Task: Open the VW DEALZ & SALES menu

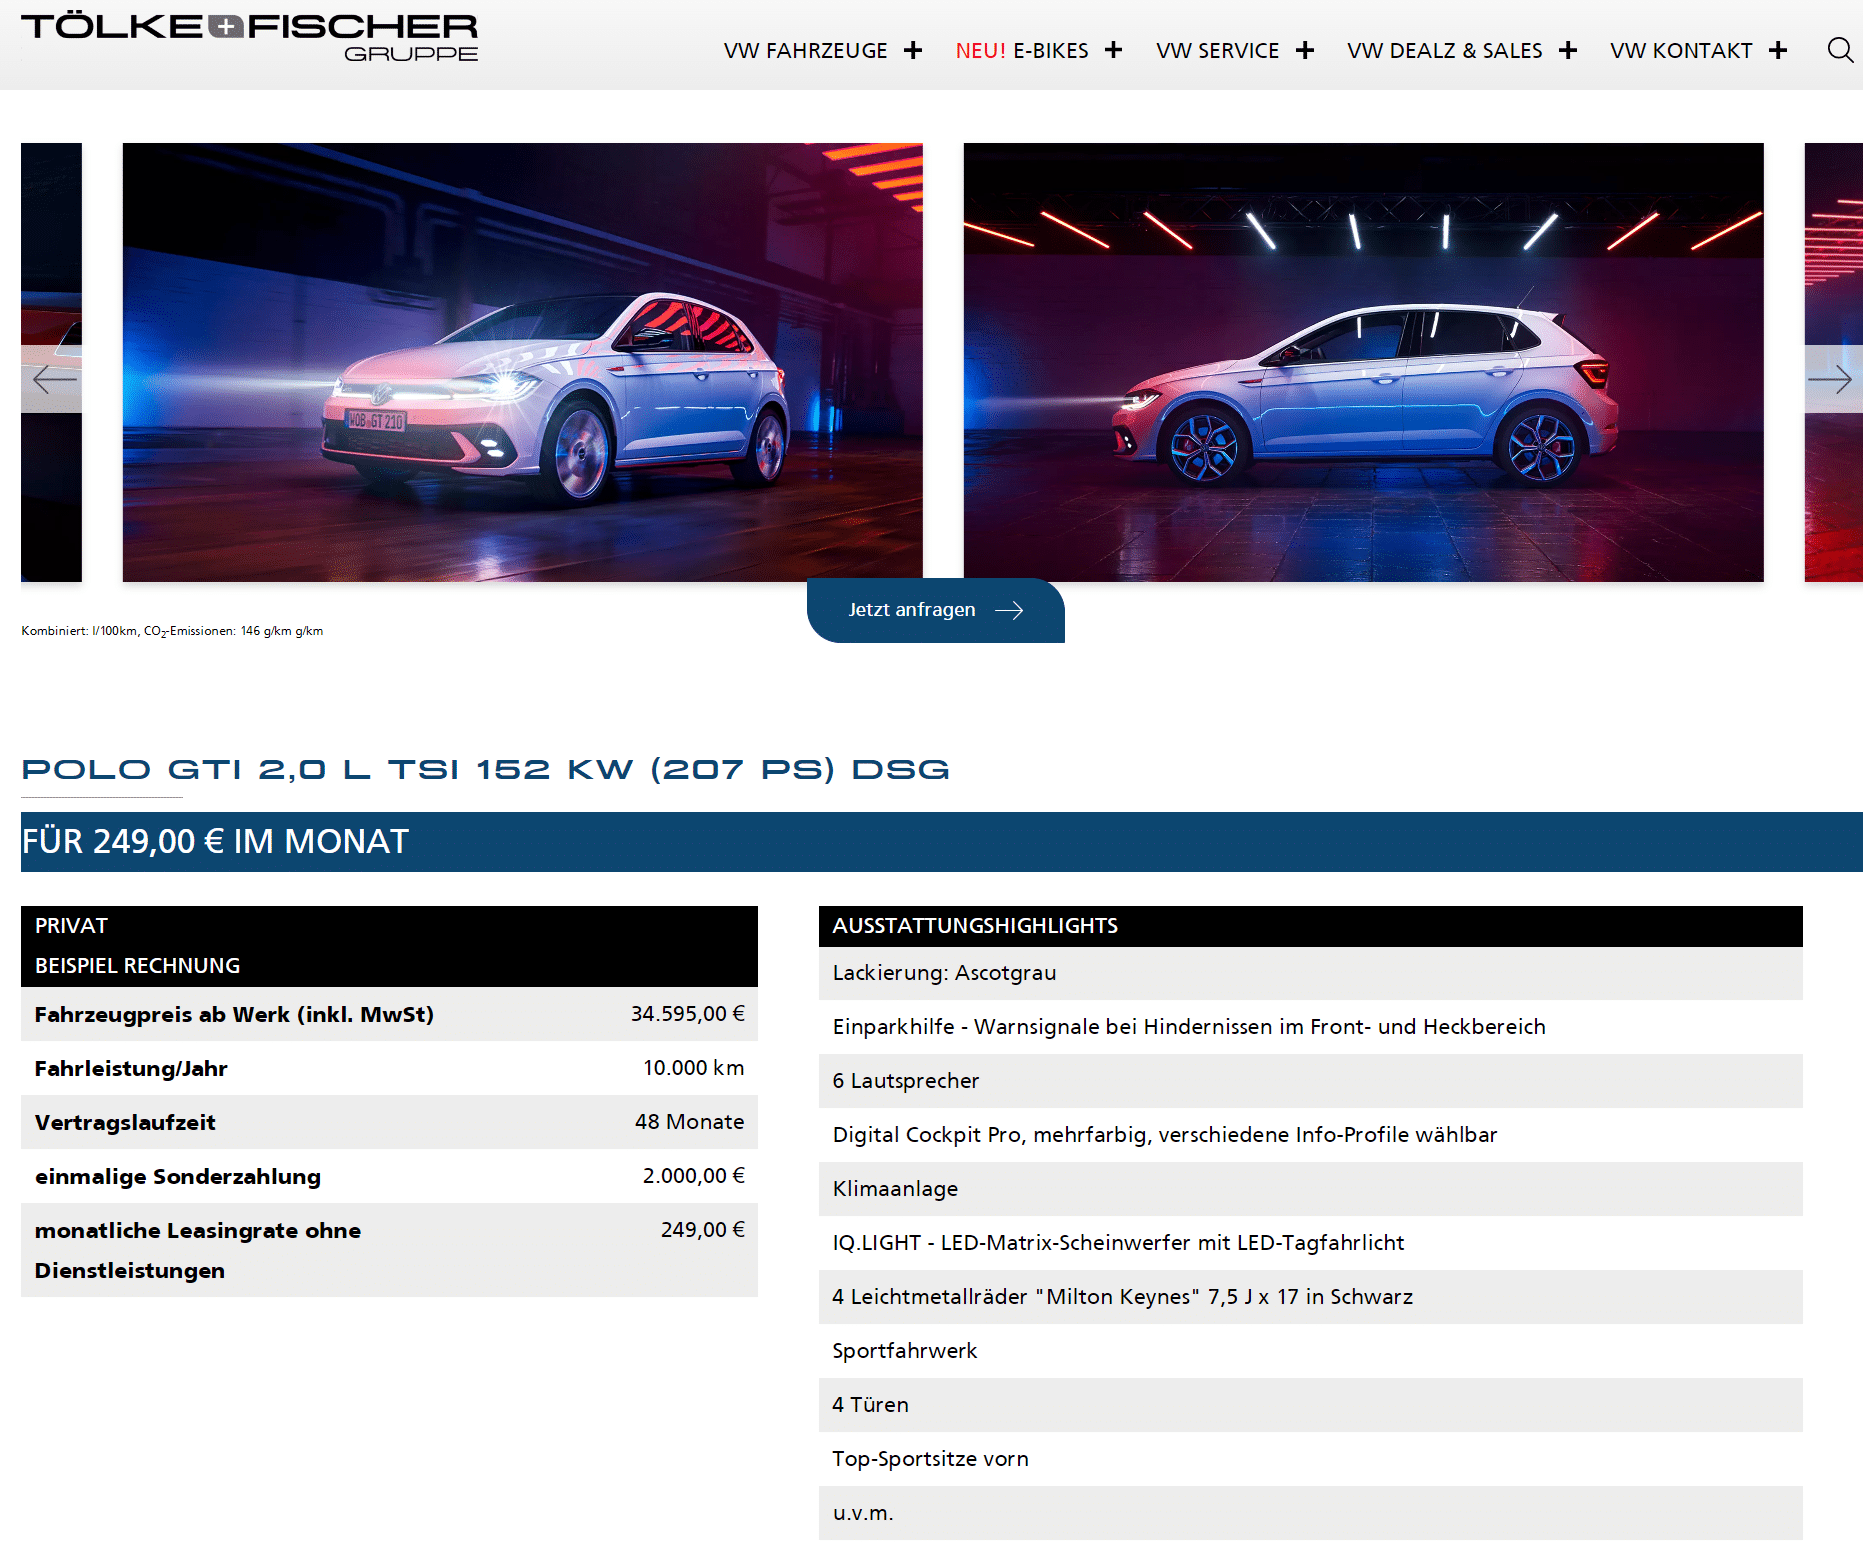Action: pos(1445,50)
